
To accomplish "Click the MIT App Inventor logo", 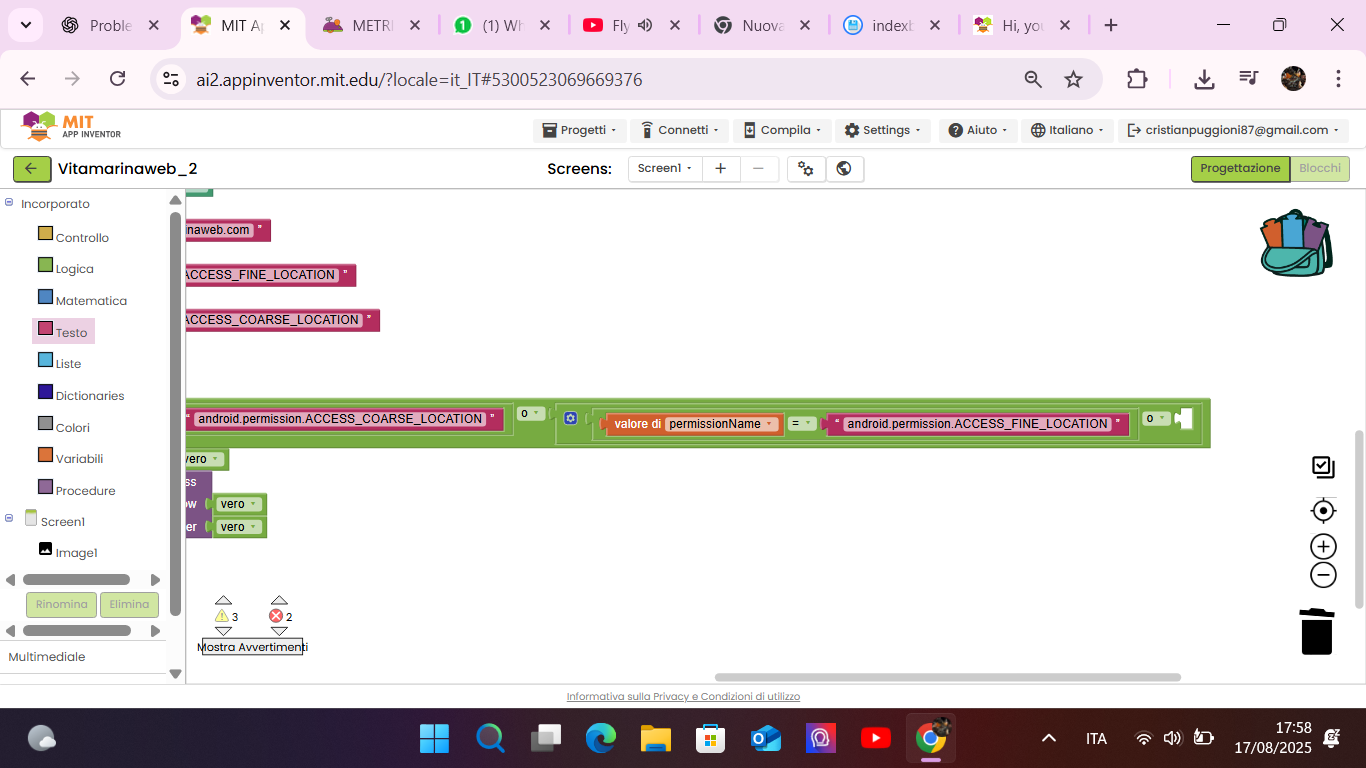I will [x=72, y=127].
